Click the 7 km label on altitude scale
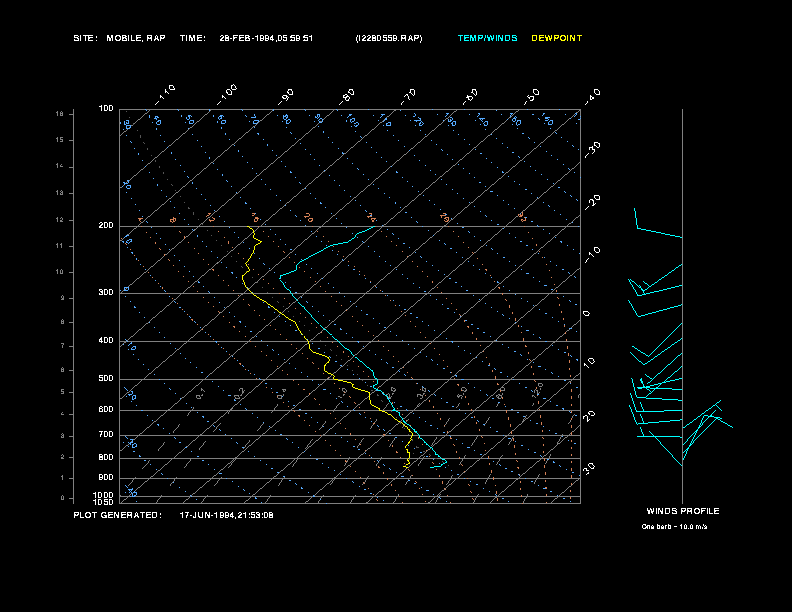The image size is (792, 612). 63,346
